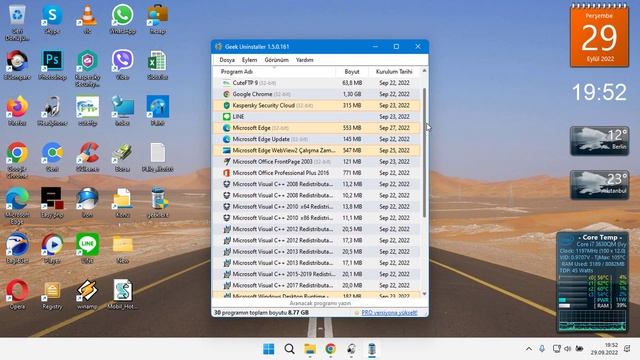Image resolution: width=640 pixels, height=360 pixels.
Task: Open the WhatsApp desktop shortcut
Action: [122, 19]
